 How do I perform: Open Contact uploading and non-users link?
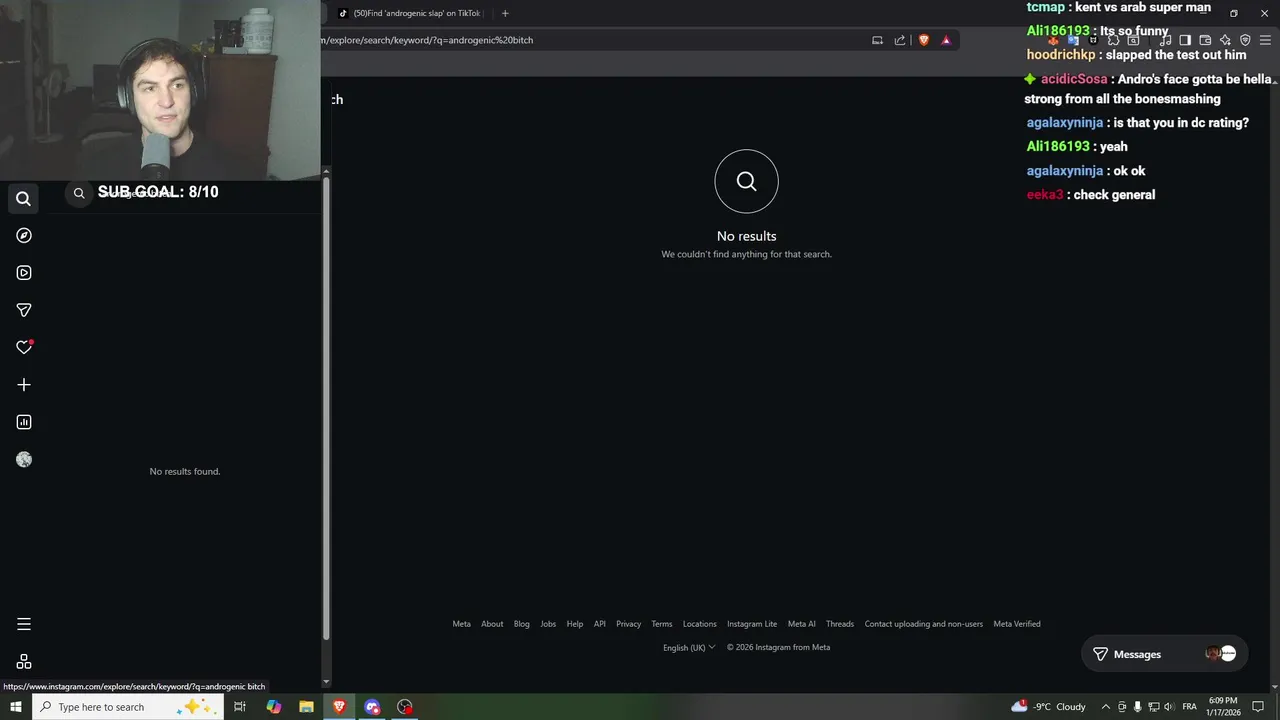tap(924, 624)
